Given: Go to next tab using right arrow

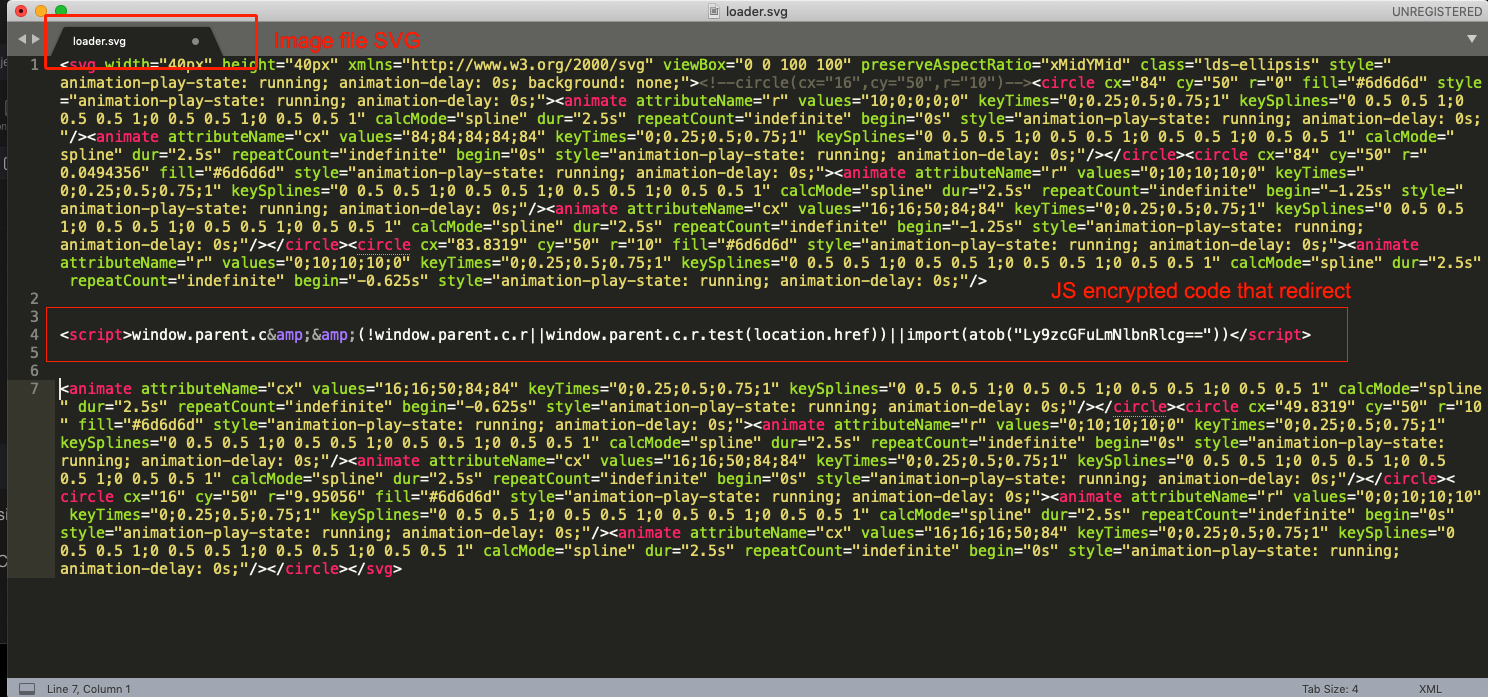Looking at the screenshot, I should point(36,40).
